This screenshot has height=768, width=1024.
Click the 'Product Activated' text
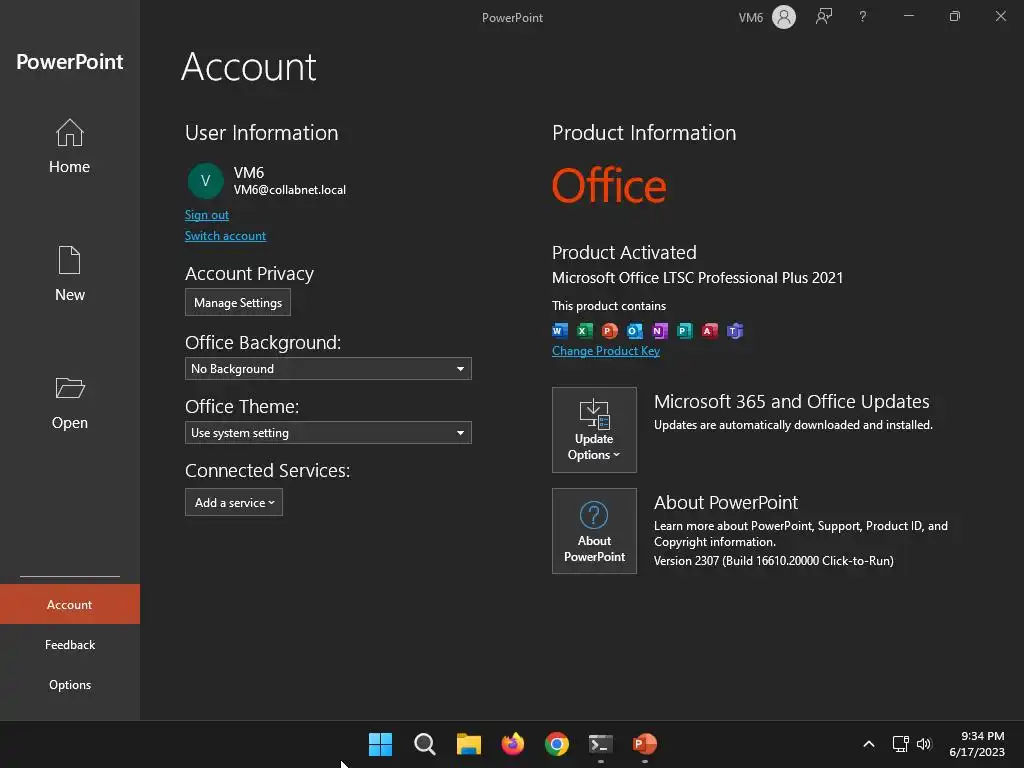(x=624, y=252)
